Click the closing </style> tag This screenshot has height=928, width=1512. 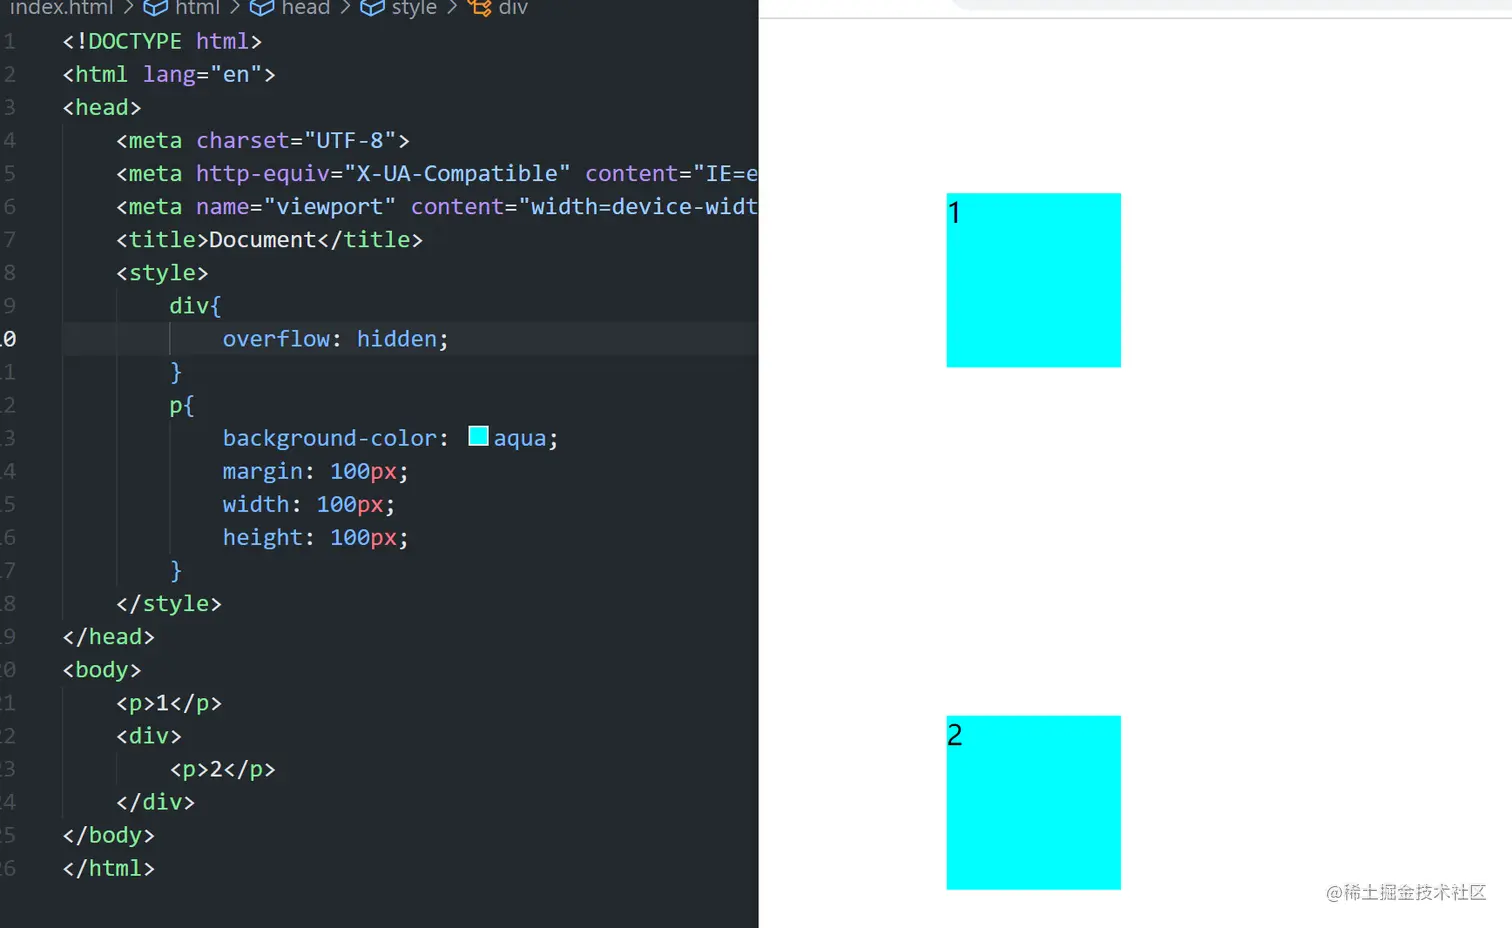click(169, 604)
